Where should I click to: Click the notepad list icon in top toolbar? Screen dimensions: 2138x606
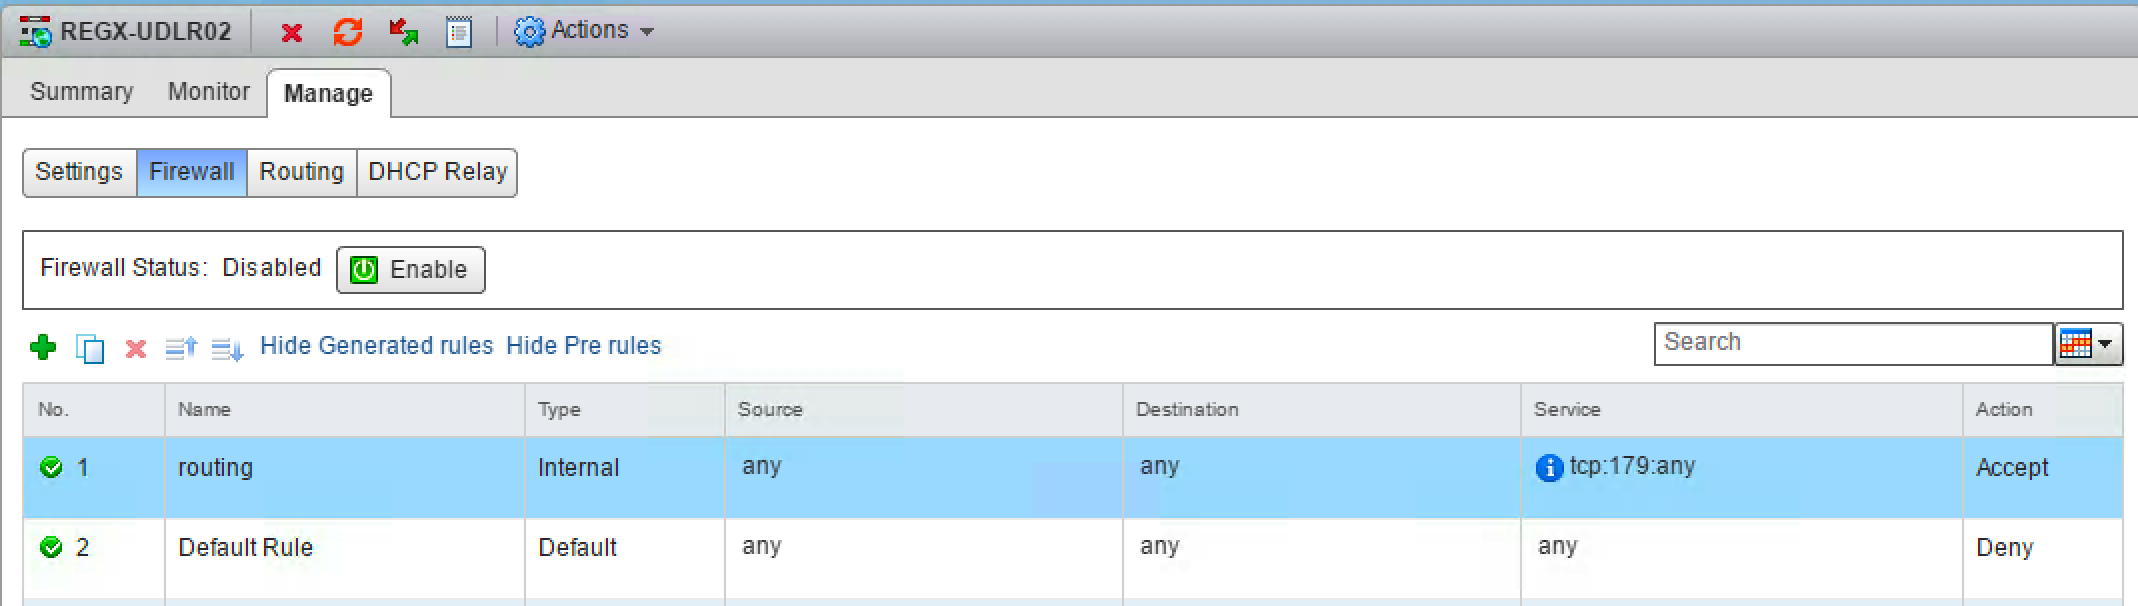(x=459, y=33)
